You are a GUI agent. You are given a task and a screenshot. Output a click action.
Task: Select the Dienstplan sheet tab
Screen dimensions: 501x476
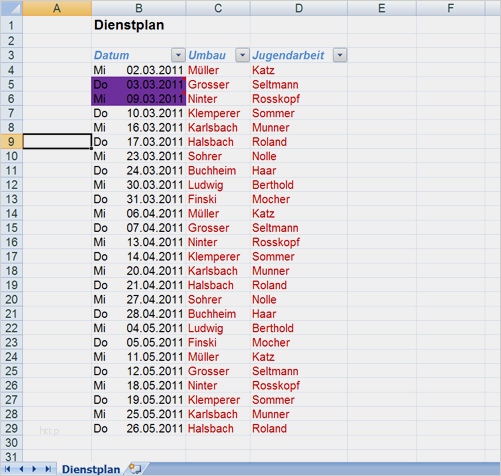point(91,469)
